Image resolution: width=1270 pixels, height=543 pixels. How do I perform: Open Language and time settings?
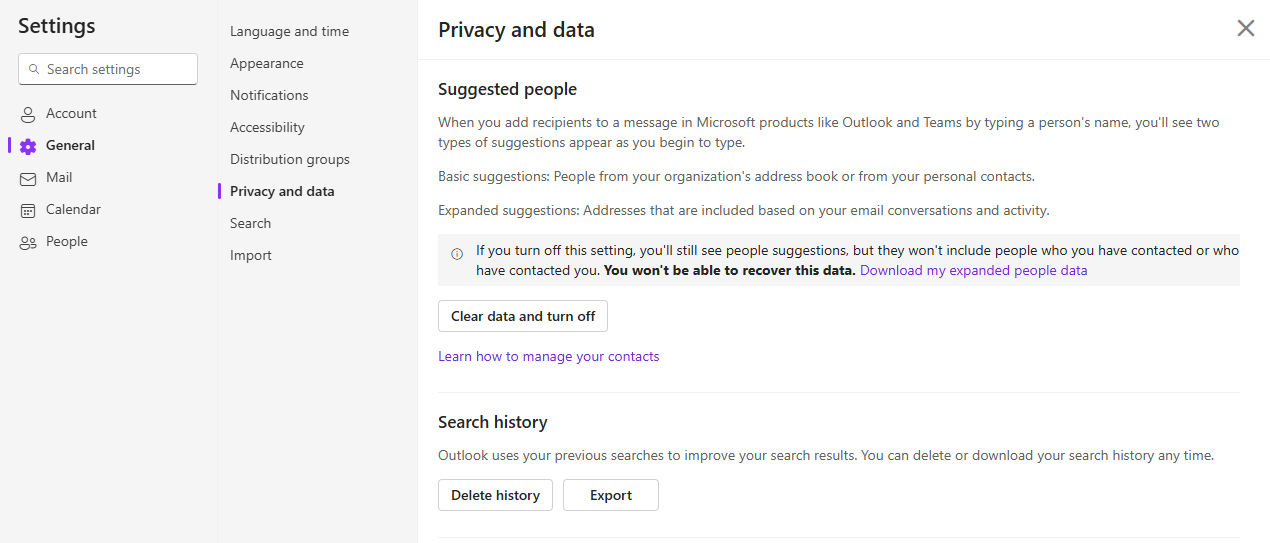pyautogui.click(x=289, y=31)
